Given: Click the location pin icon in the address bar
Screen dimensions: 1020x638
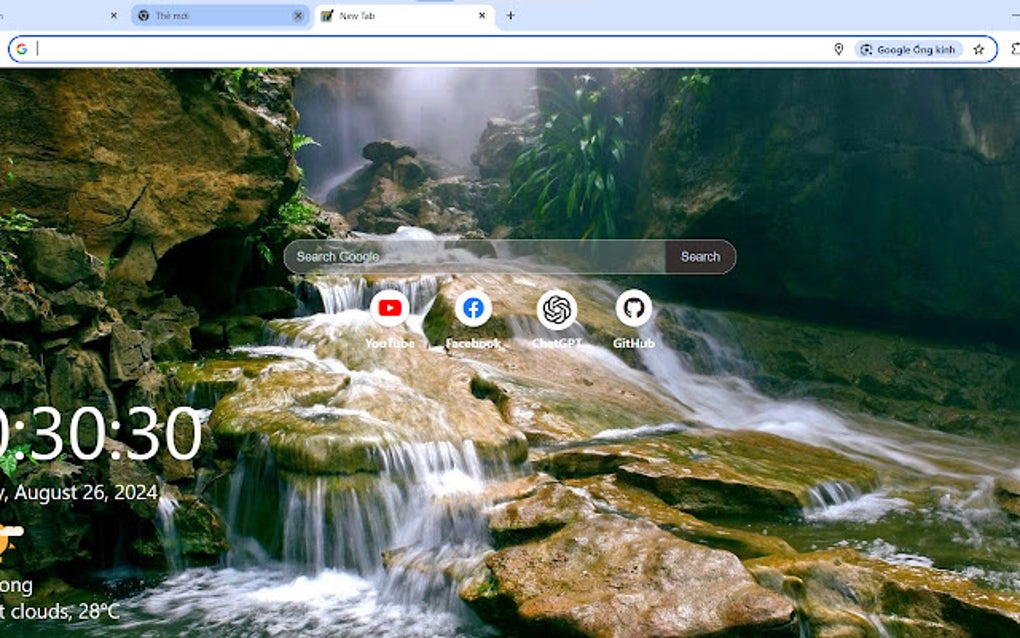Looking at the screenshot, I should click(x=840, y=48).
